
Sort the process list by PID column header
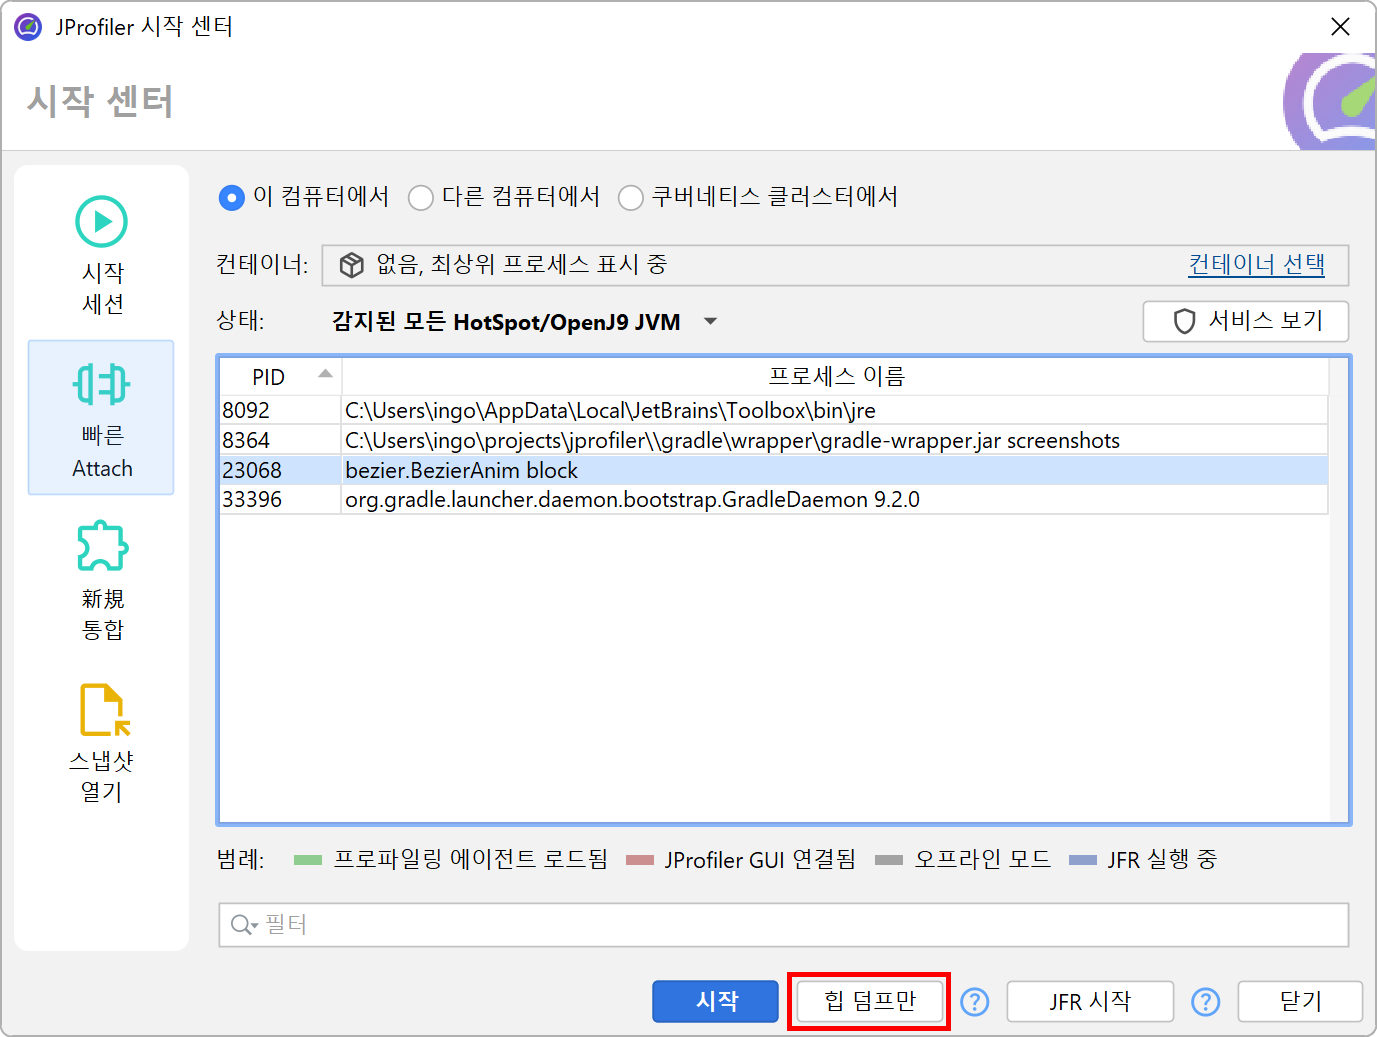click(269, 377)
